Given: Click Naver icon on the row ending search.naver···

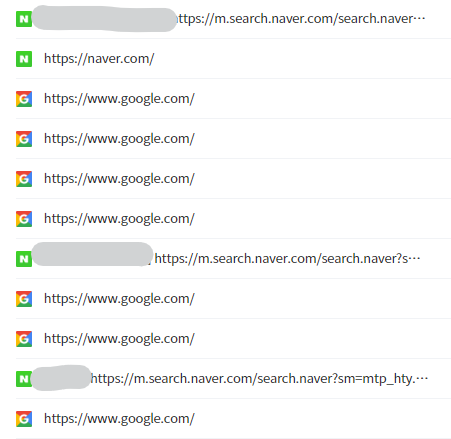Looking at the screenshot, I should (24, 19).
